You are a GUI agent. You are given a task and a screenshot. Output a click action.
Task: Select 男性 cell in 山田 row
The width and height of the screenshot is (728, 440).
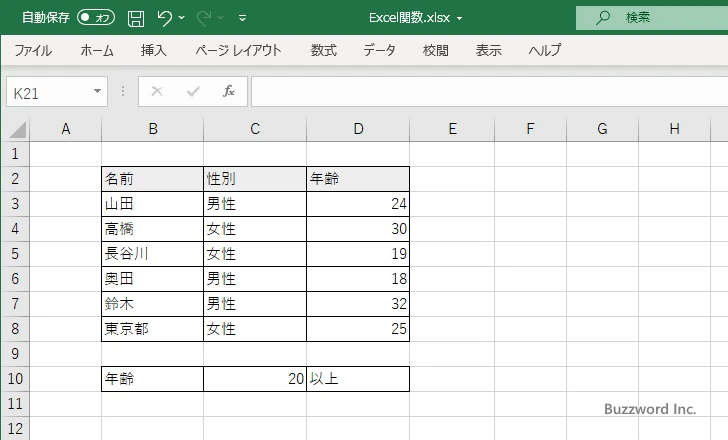pos(255,204)
